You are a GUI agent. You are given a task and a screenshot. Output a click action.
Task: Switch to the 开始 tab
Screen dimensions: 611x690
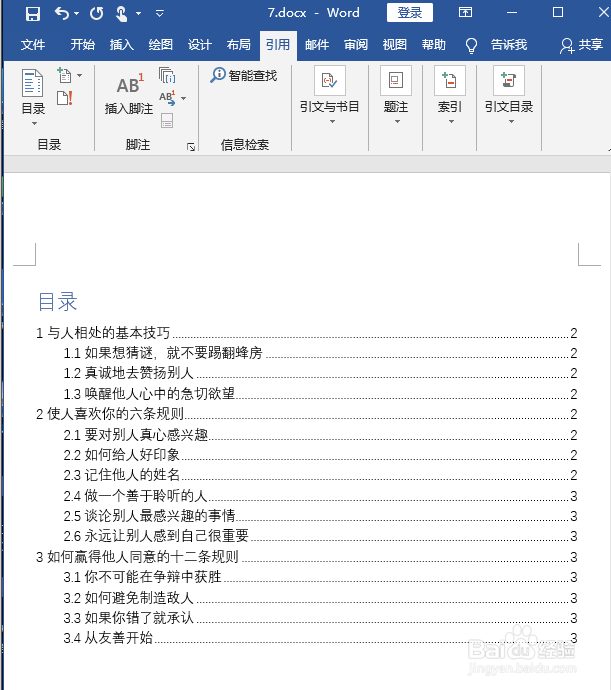click(x=83, y=44)
